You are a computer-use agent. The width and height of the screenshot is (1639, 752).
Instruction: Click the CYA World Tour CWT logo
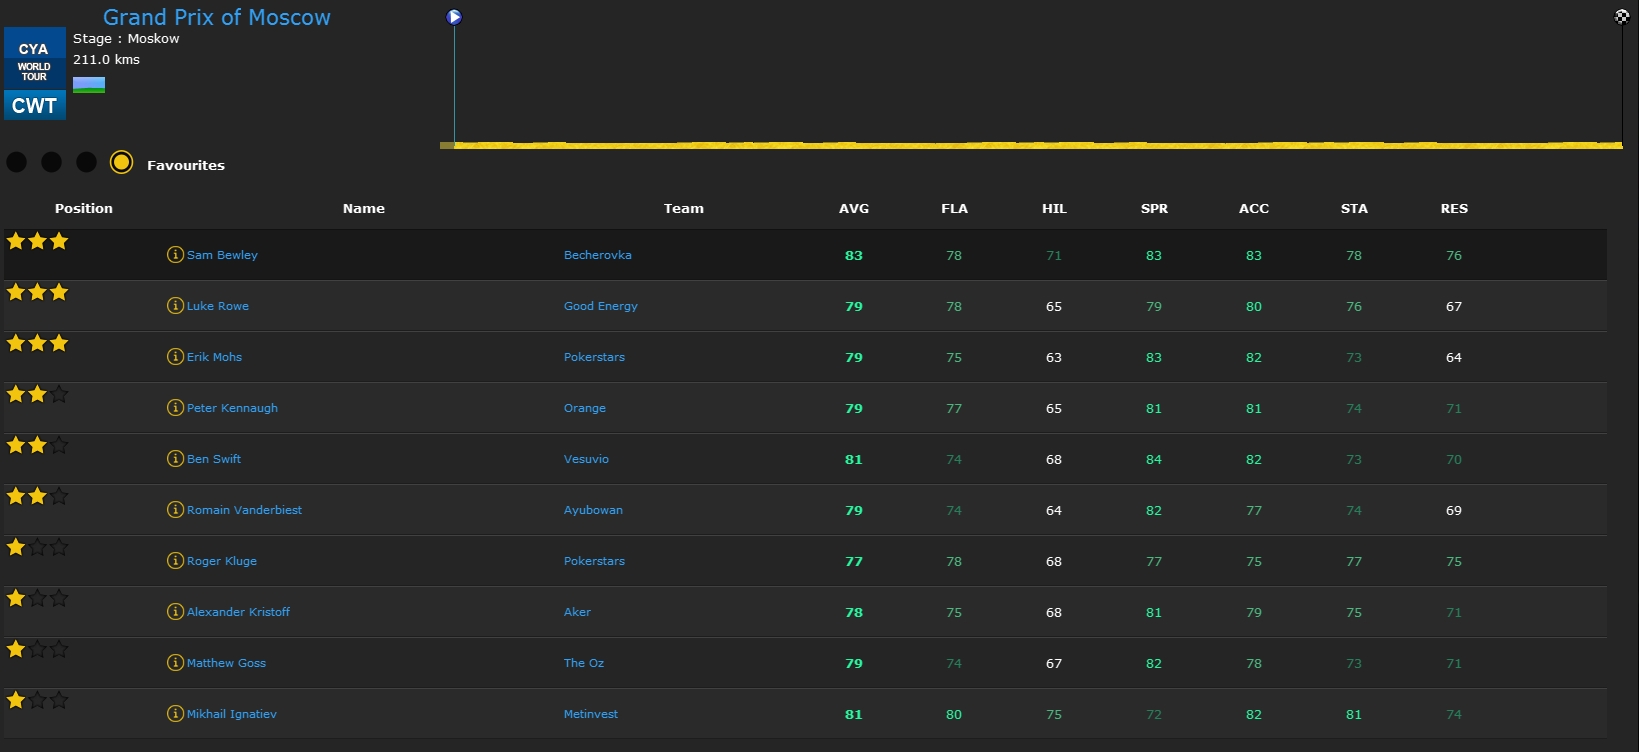pyautogui.click(x=35, y=74)
